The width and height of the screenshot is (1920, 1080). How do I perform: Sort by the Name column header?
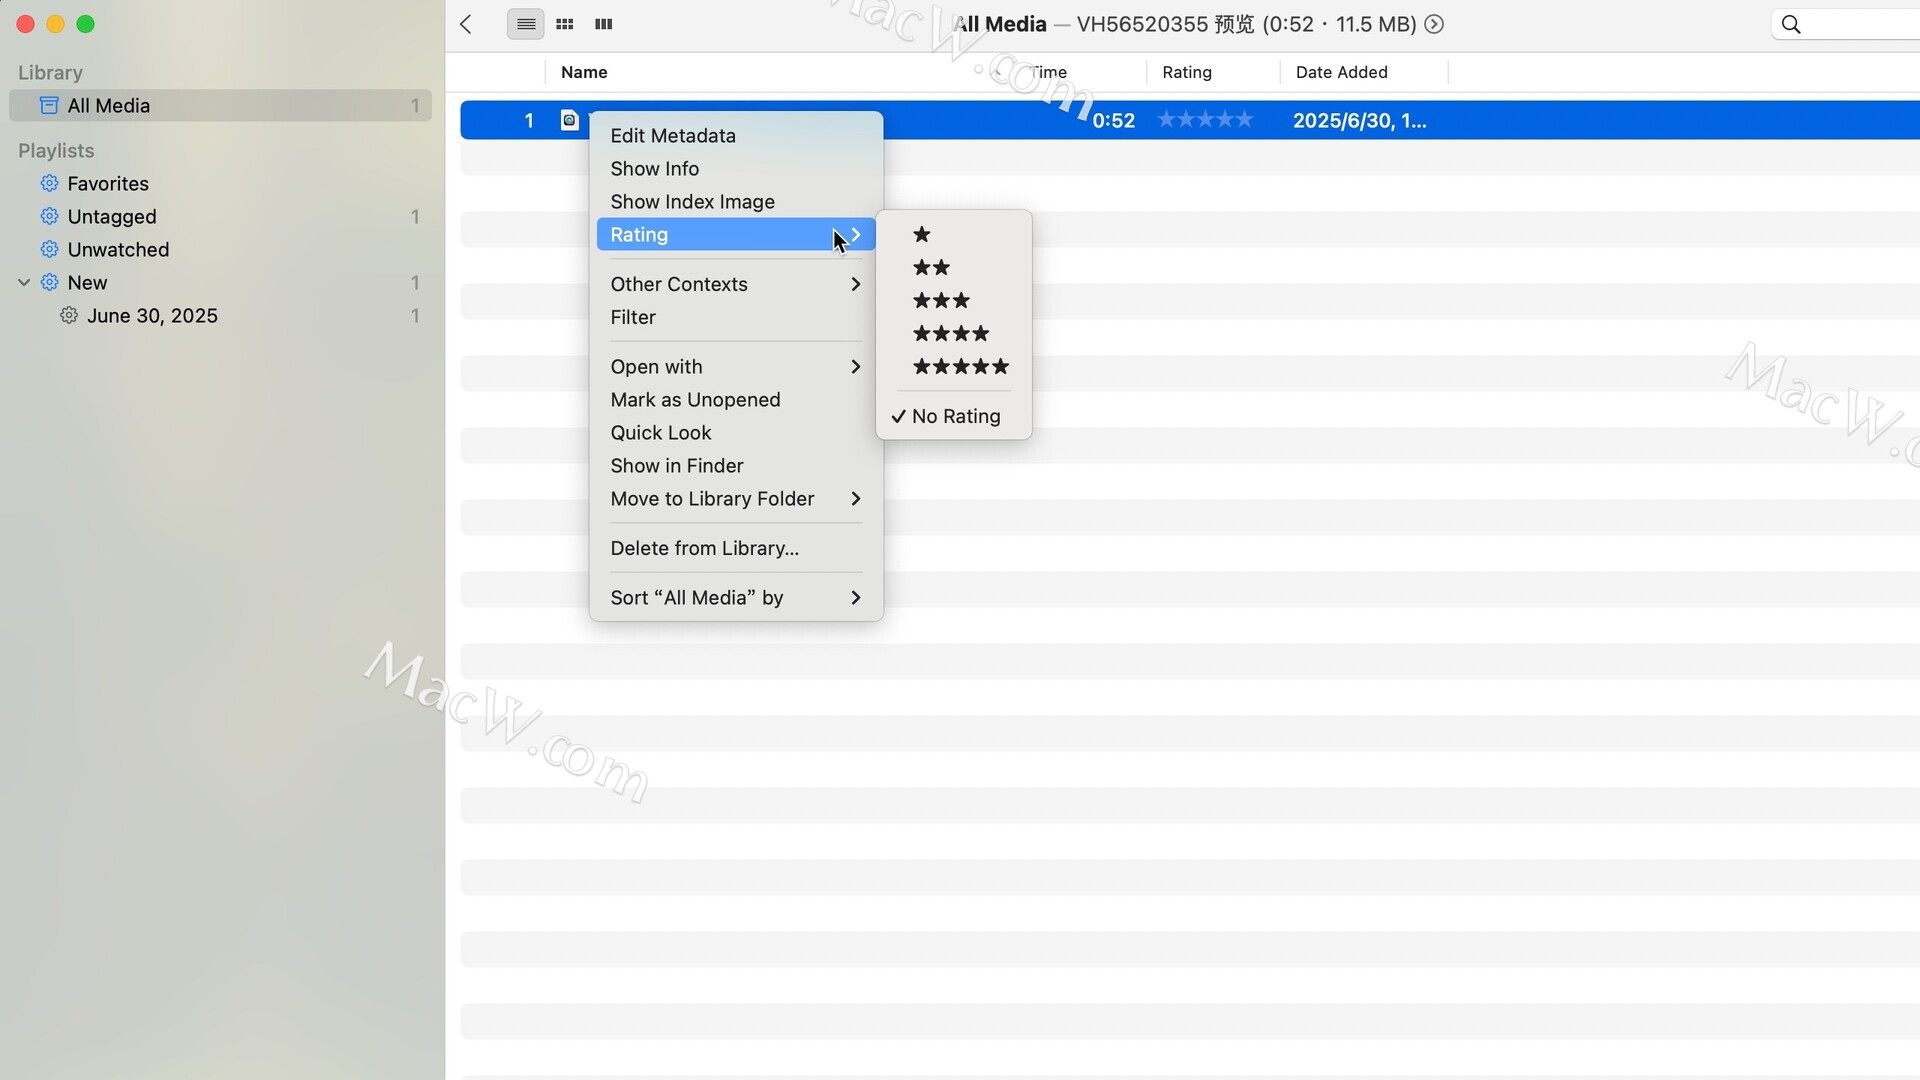coord(584,72)
